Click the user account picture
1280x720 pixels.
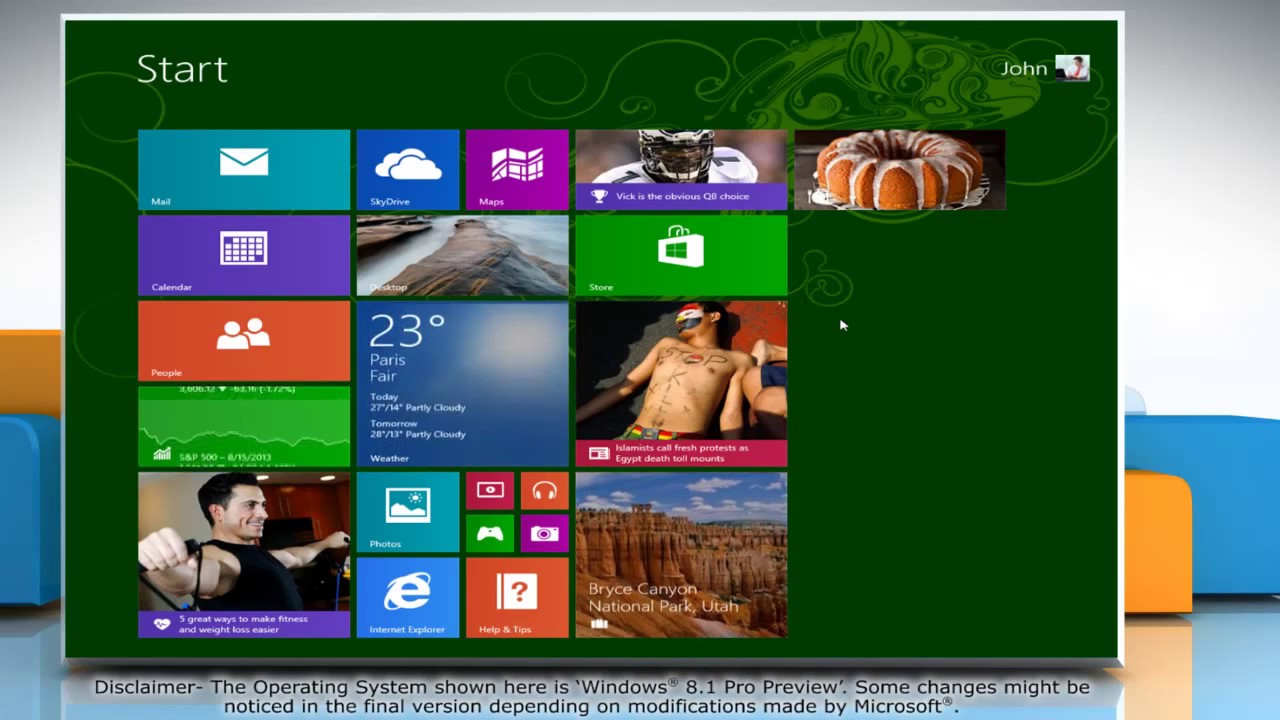pyautogui.click(x=1072, y=68)
